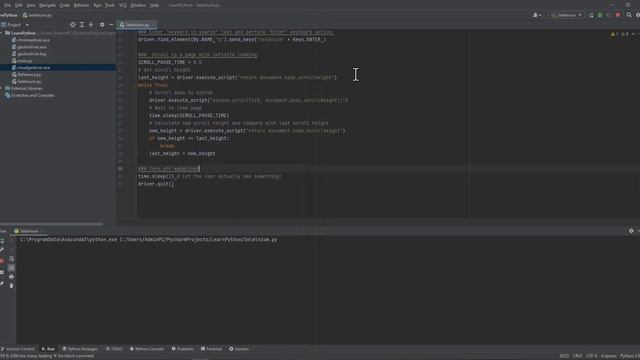Open the TODO tool window
Image resolution: width=640 pixels, height=360 pixels.
click(114, 349)
